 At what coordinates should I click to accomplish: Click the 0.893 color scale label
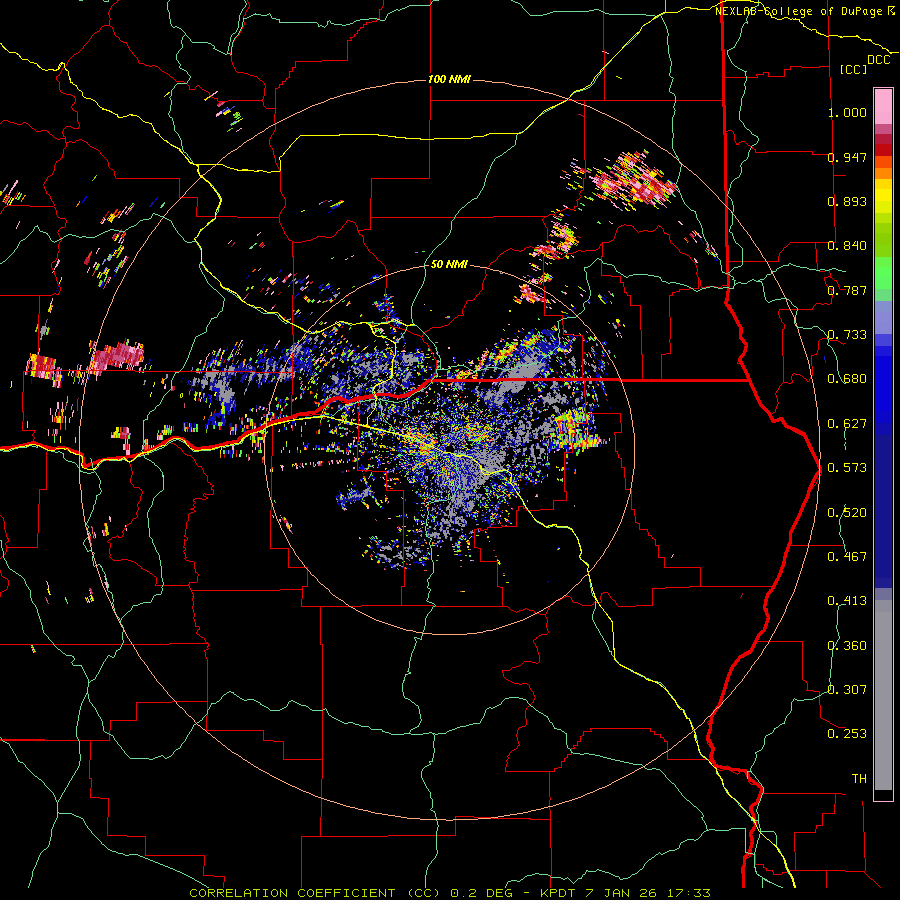pyautogui.click(x=847, y=201)
